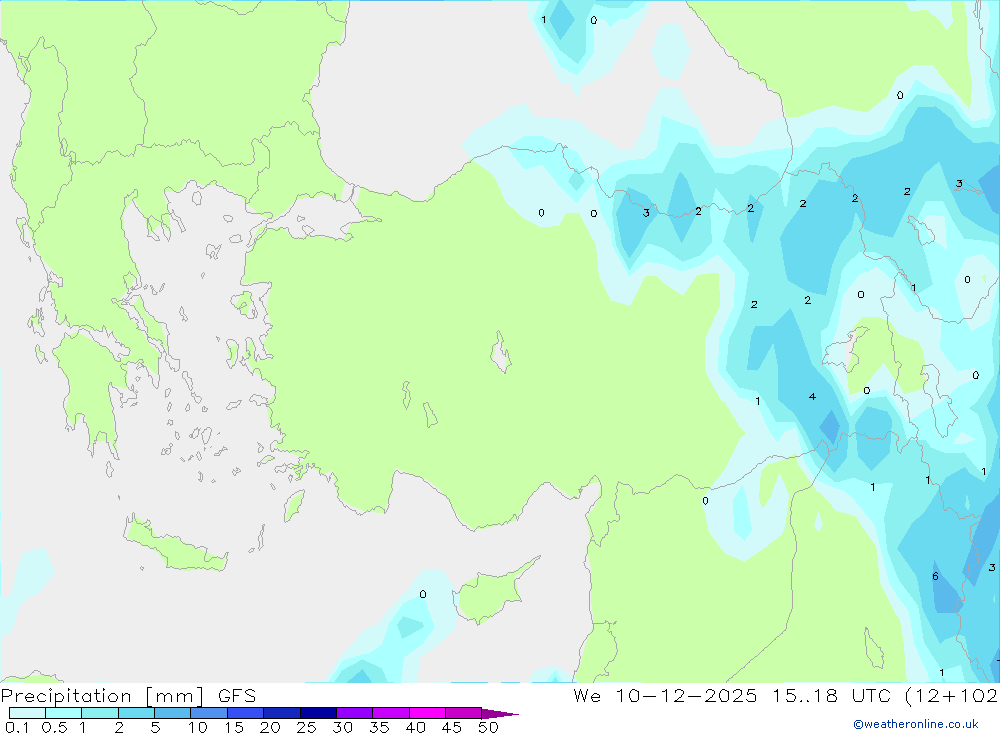Click the value '0' west of Cyprus
1000x733 pixels.
[x=423, y=595]
